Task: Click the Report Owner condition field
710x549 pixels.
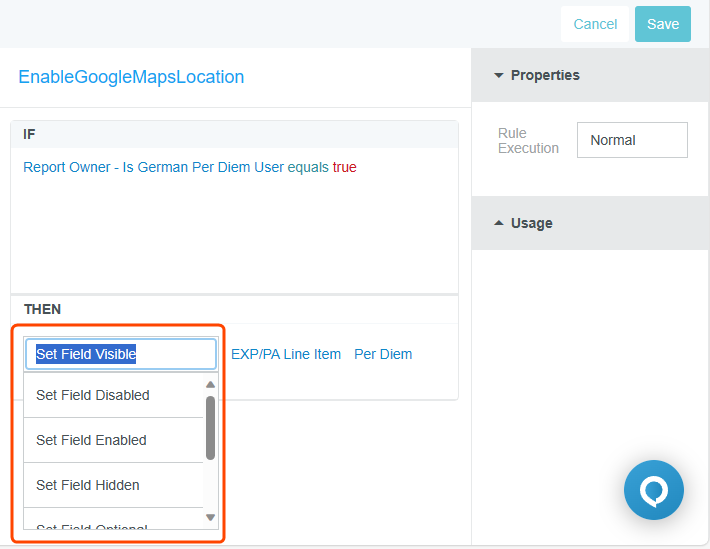Action: tap(152, 167)
